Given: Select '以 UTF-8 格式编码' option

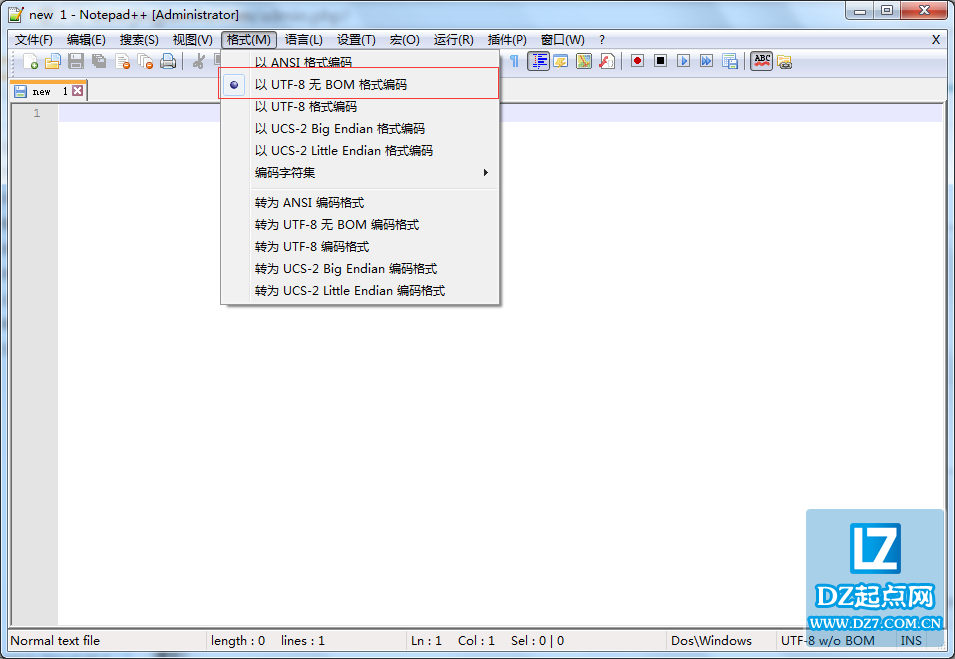Looking at the screenshot, I should pos(360,107).
